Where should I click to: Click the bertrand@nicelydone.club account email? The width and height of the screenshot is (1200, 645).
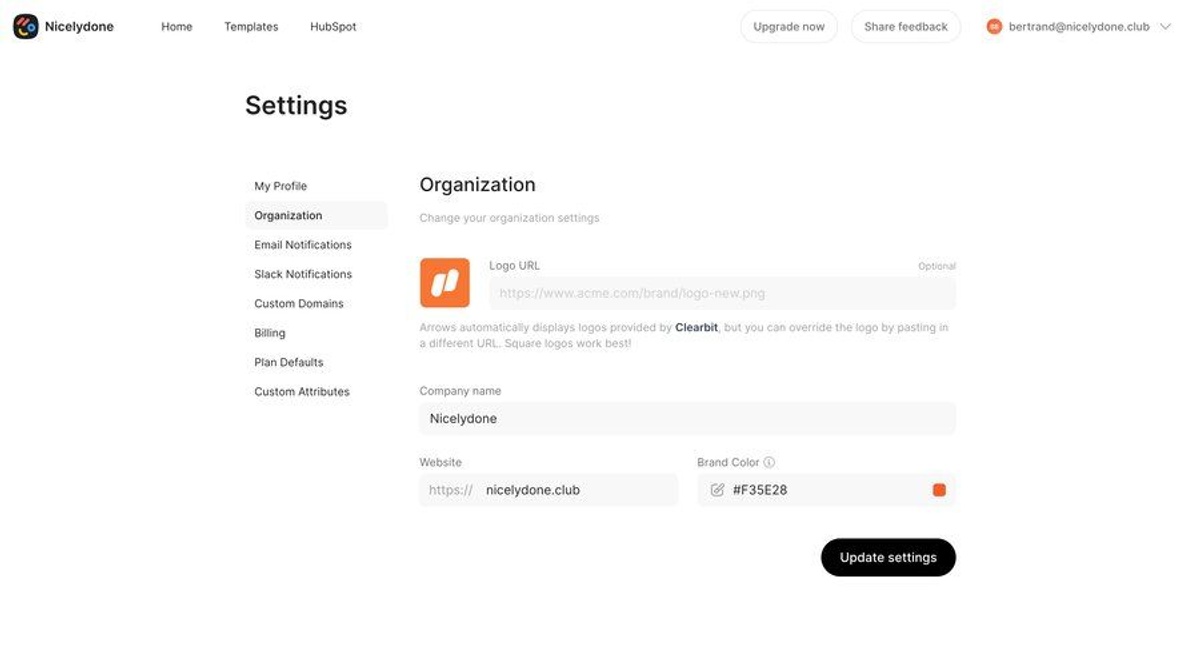point(1079,27)
